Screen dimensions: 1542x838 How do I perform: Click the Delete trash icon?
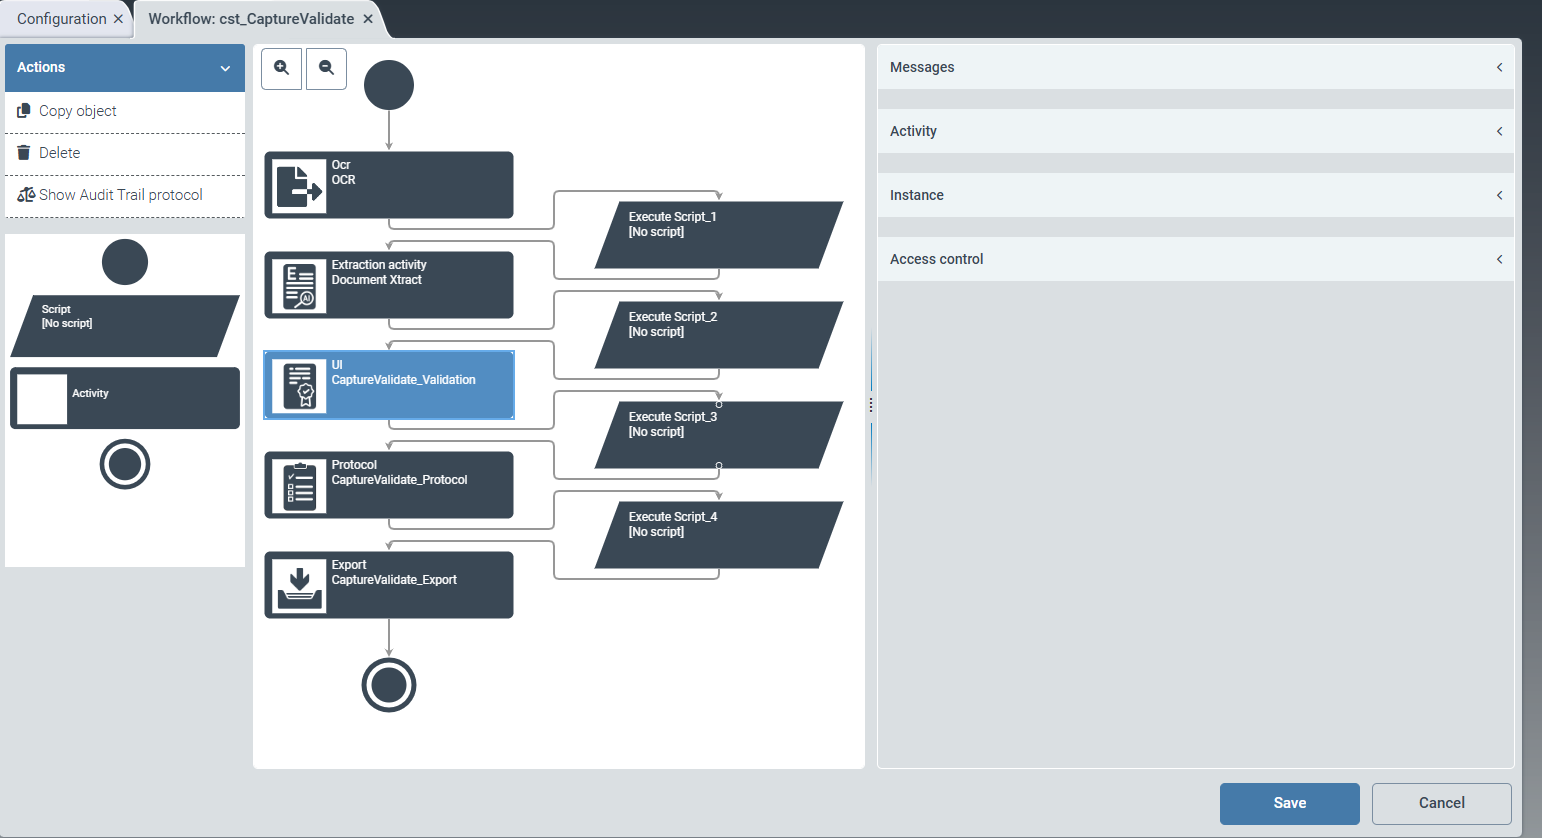pos(23,152)
